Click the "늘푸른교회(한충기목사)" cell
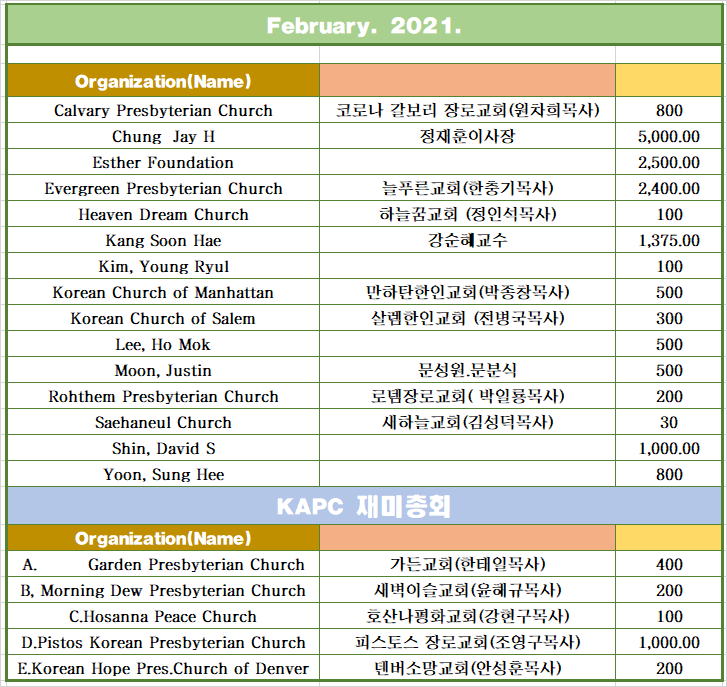Screen dimensions: 727x687 tap(467, 188)
